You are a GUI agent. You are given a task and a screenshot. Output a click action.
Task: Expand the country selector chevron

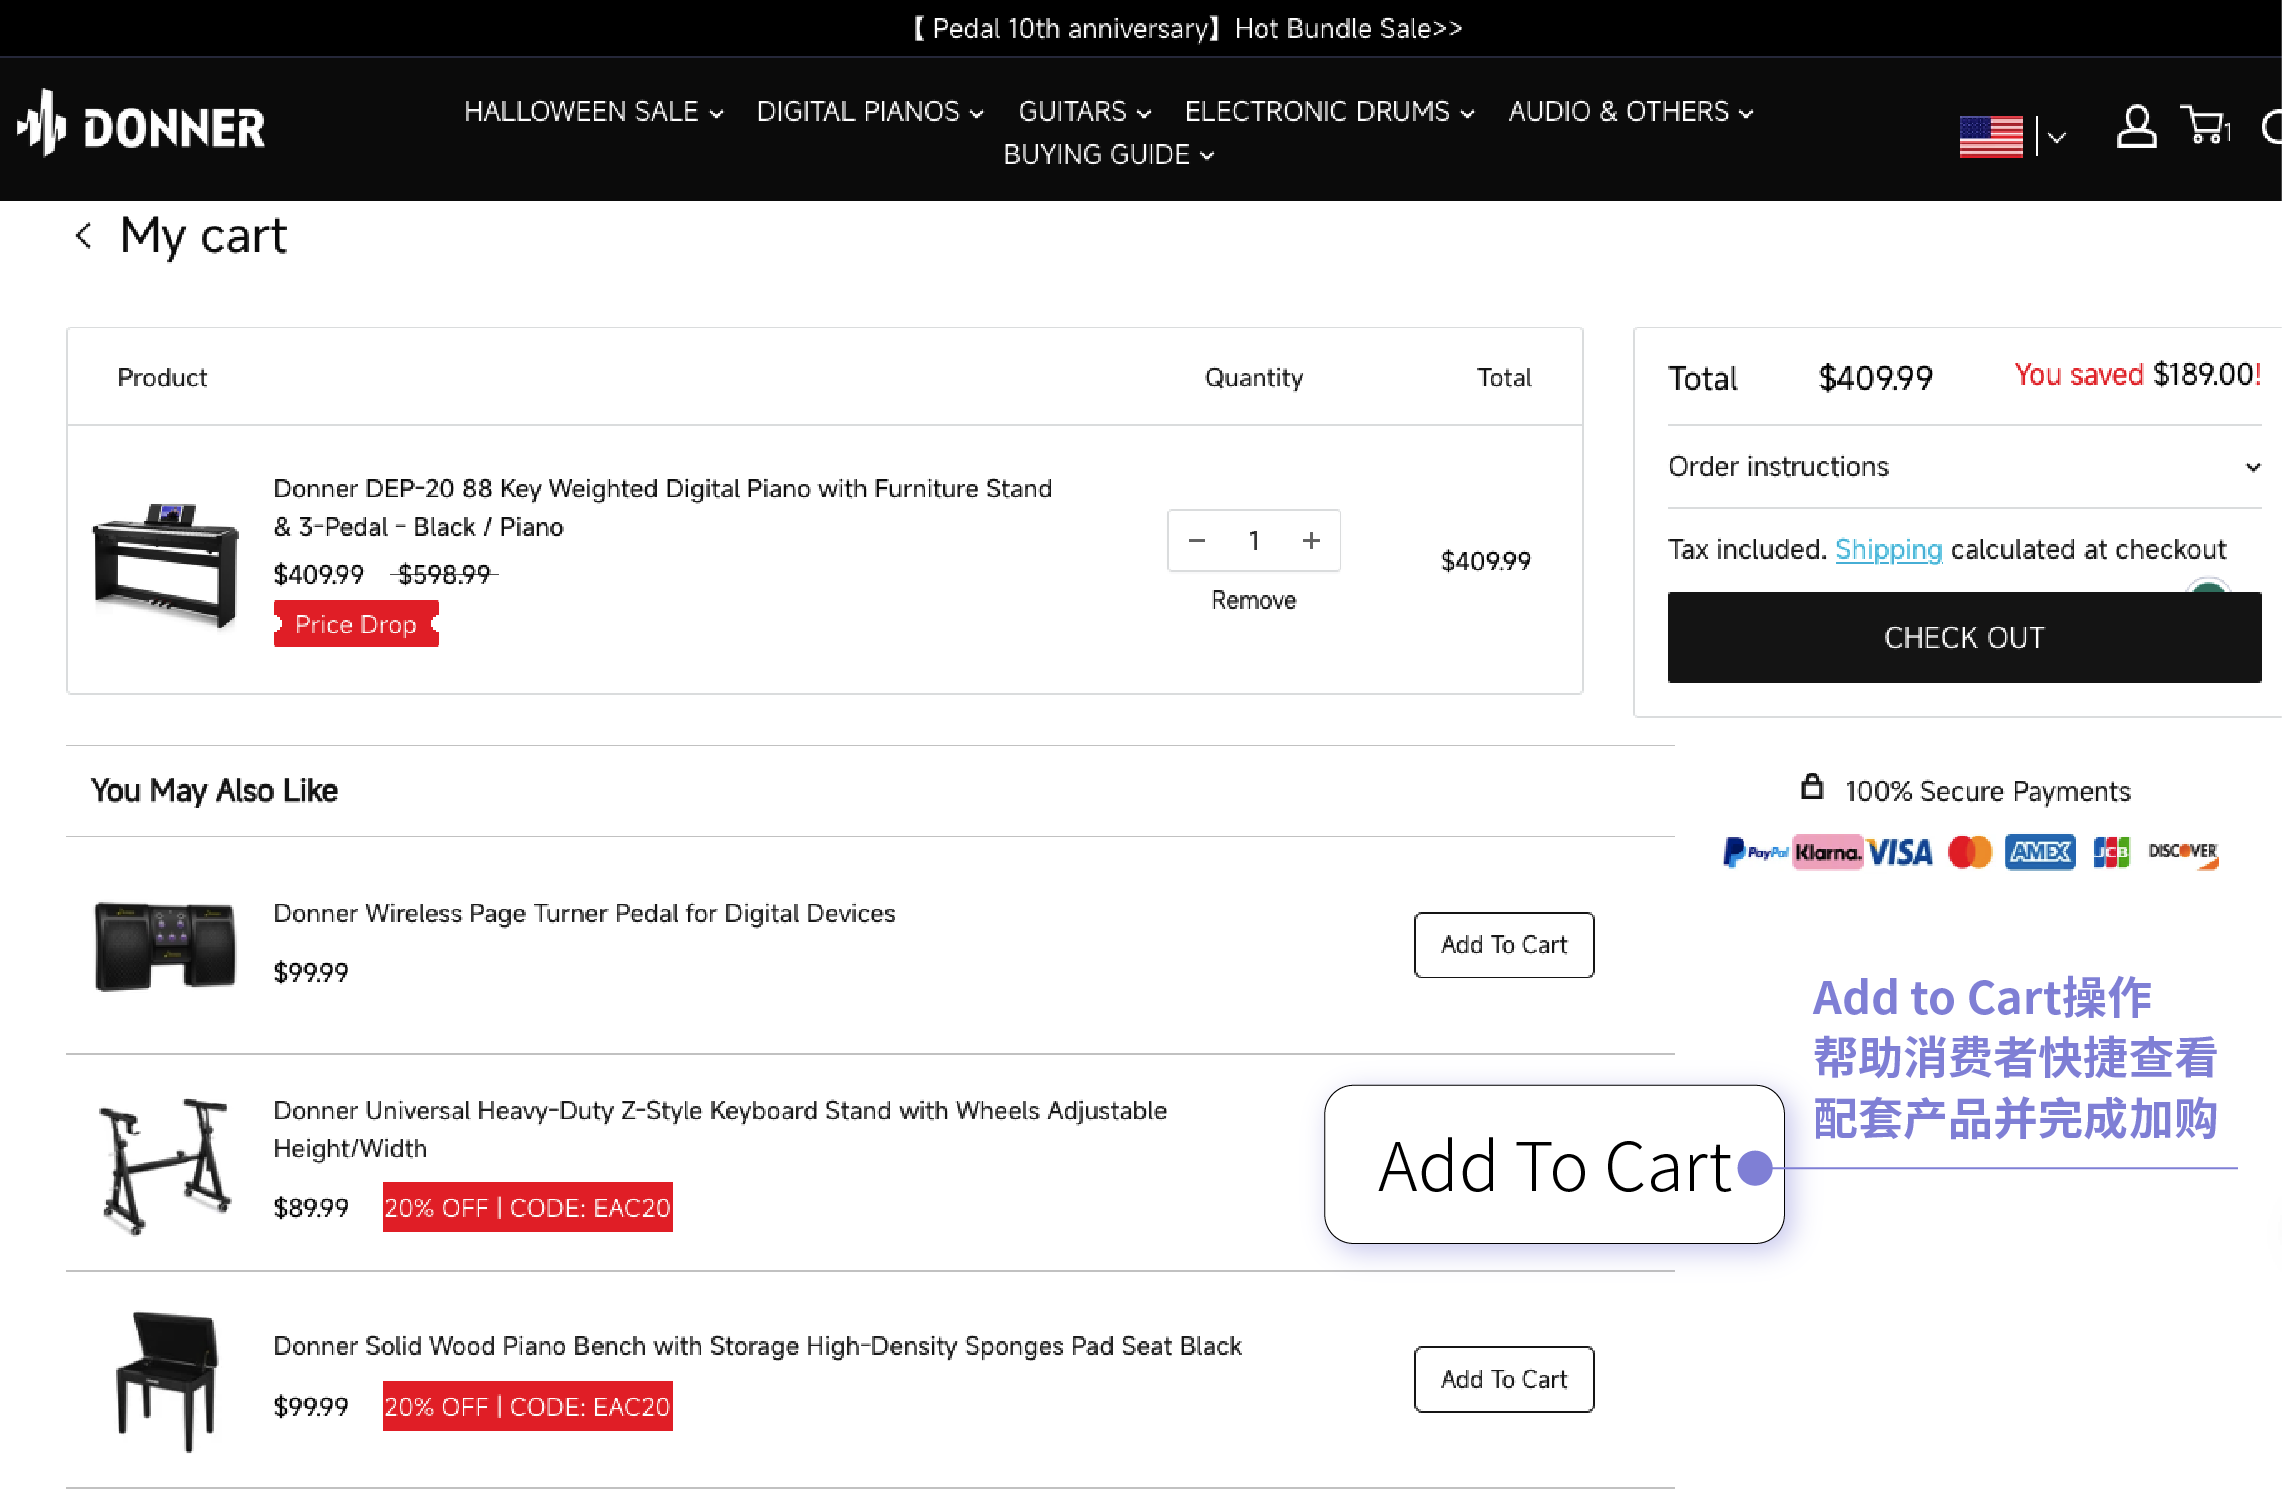tap(2056, 137)
